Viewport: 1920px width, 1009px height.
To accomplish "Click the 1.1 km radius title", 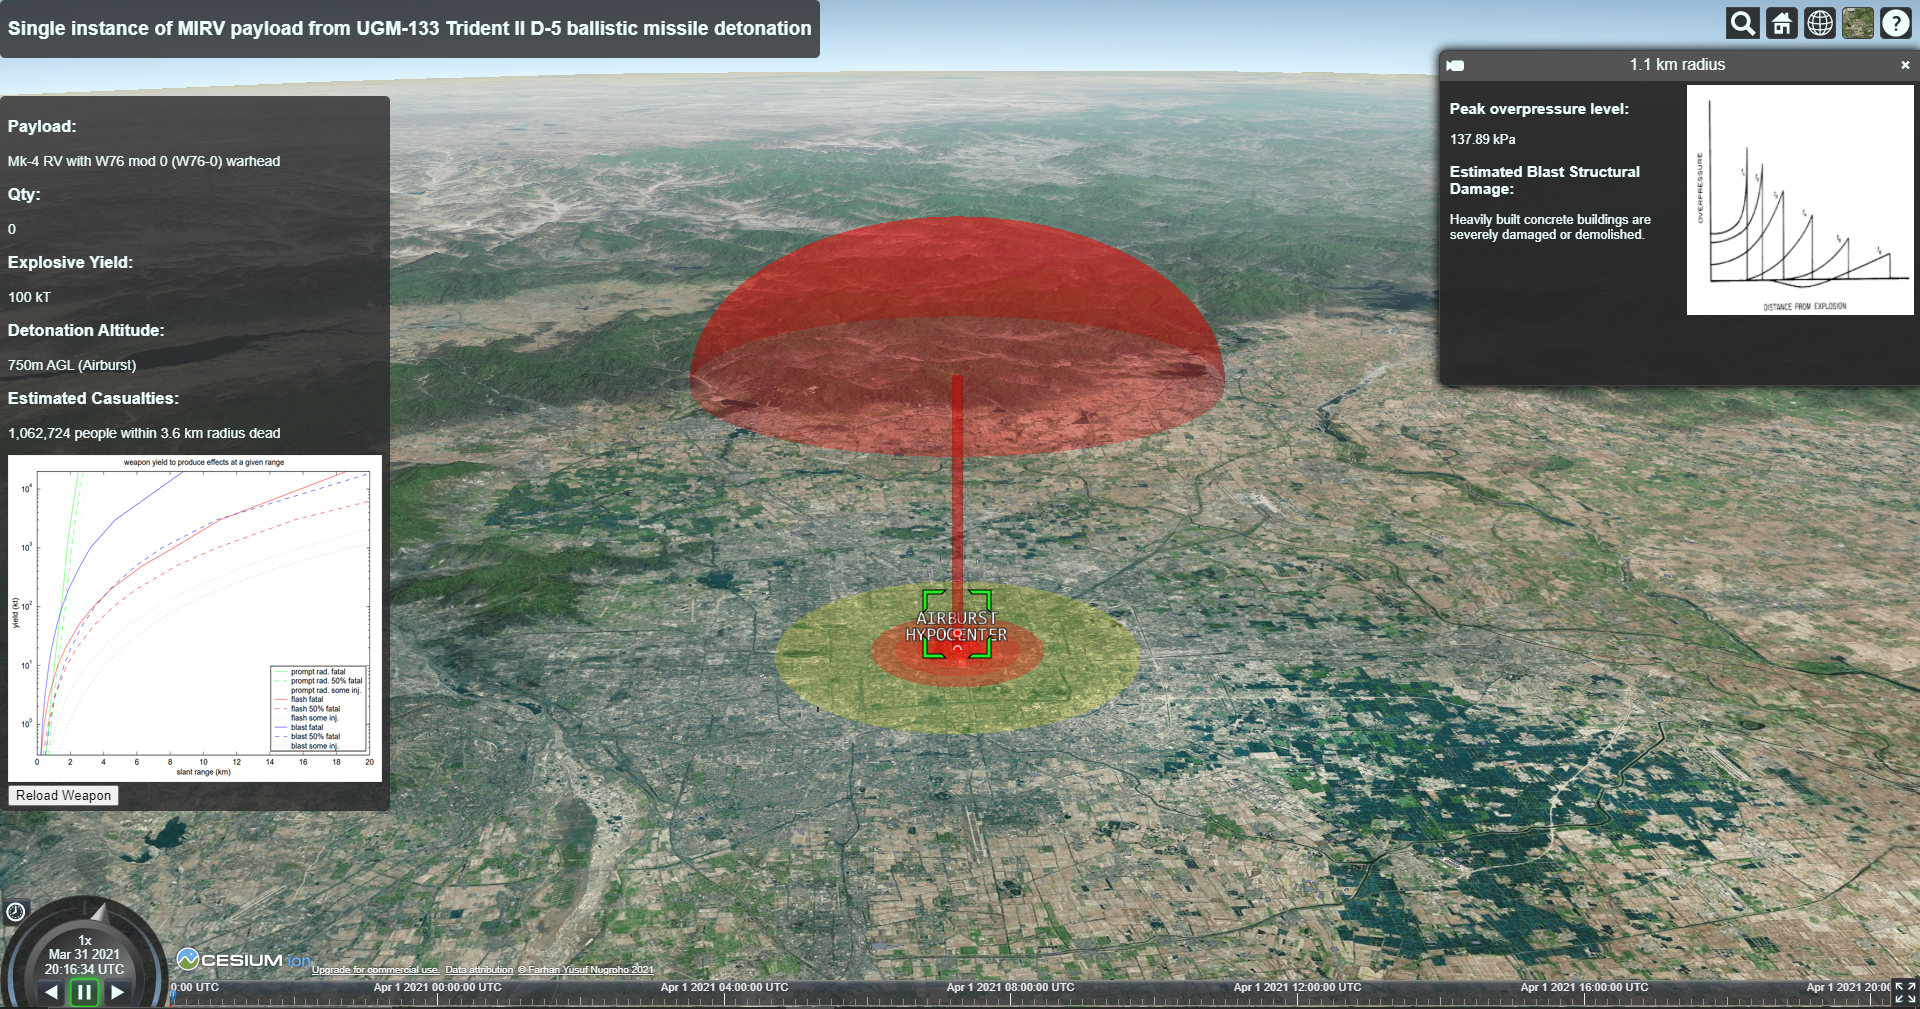I will click(x=1677, y=65).
